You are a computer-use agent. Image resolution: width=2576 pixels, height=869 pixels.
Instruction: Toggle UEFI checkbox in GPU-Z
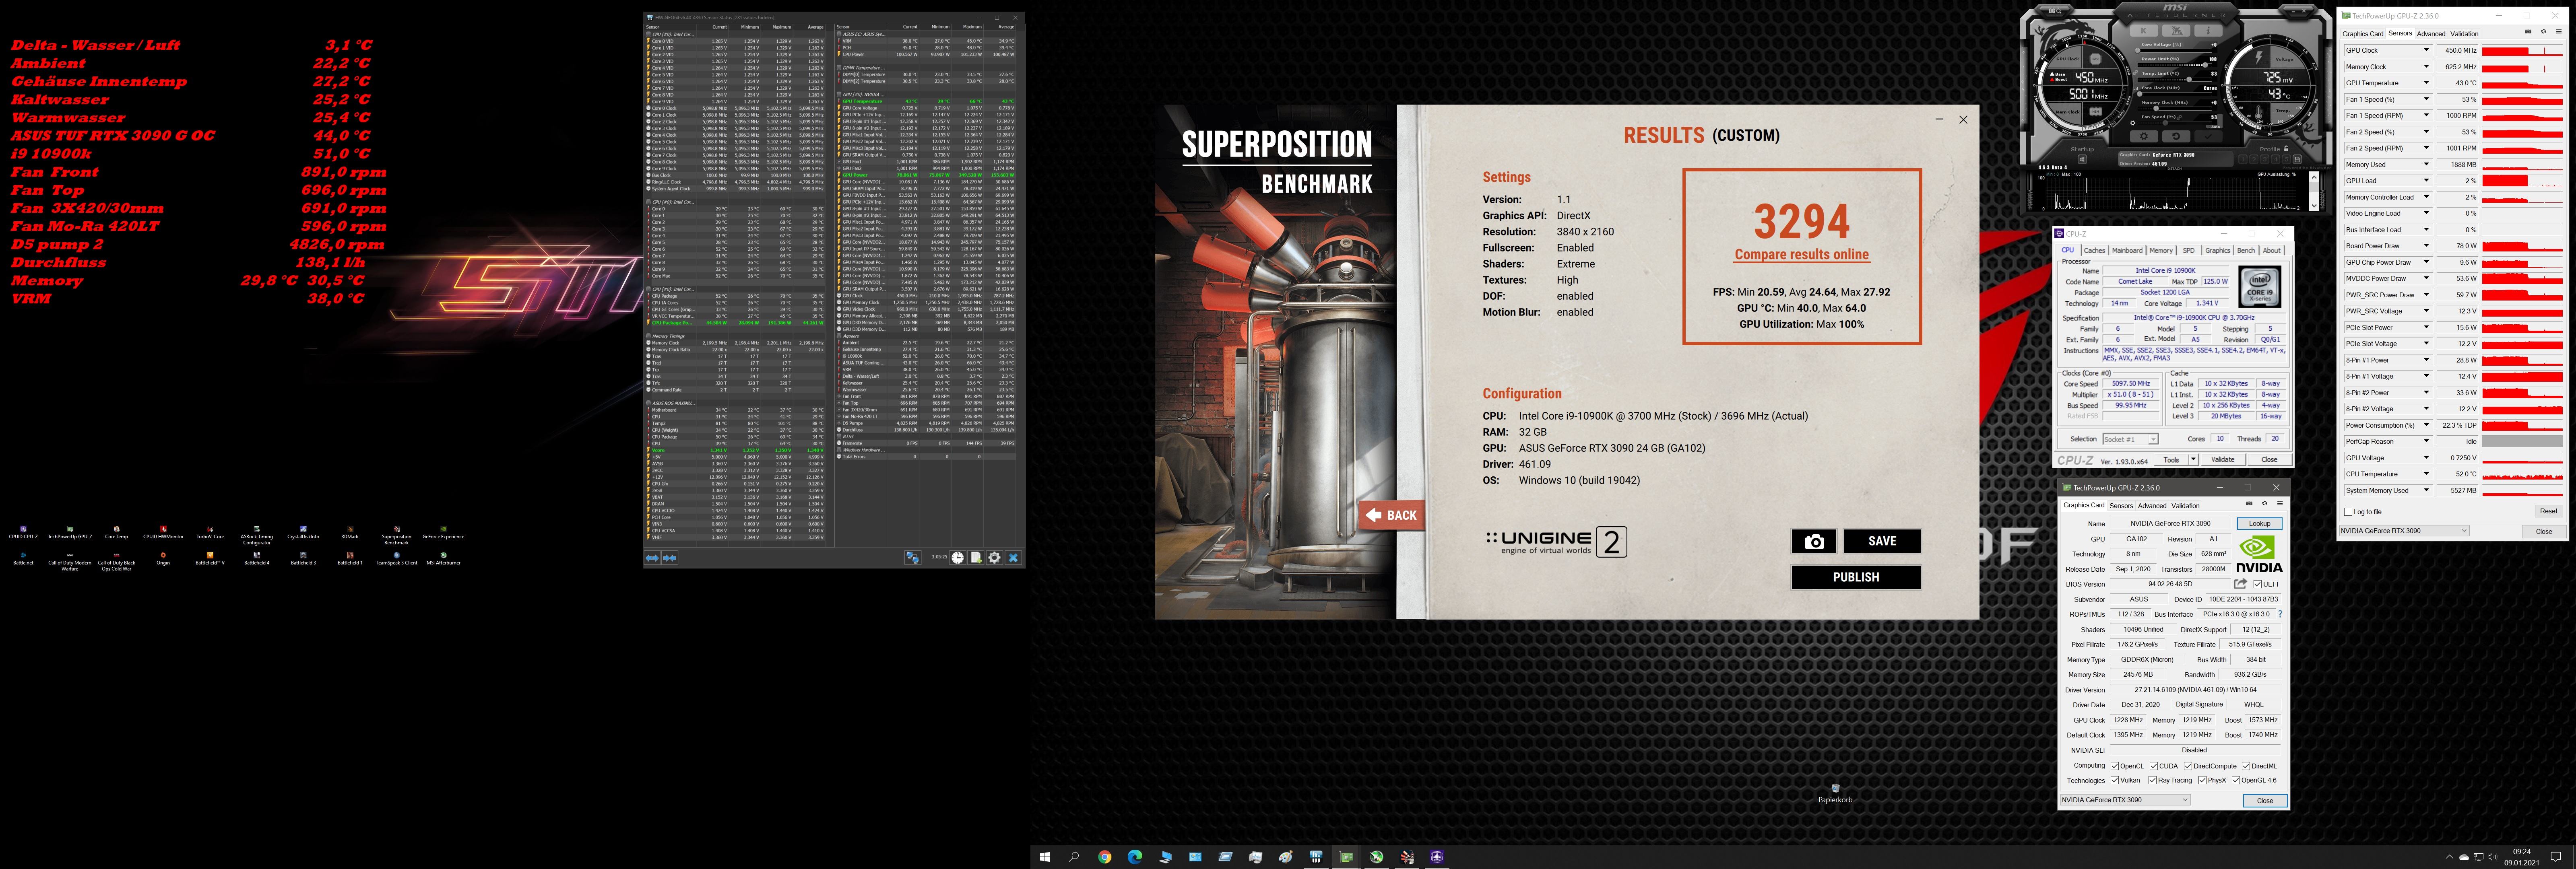2258,584
